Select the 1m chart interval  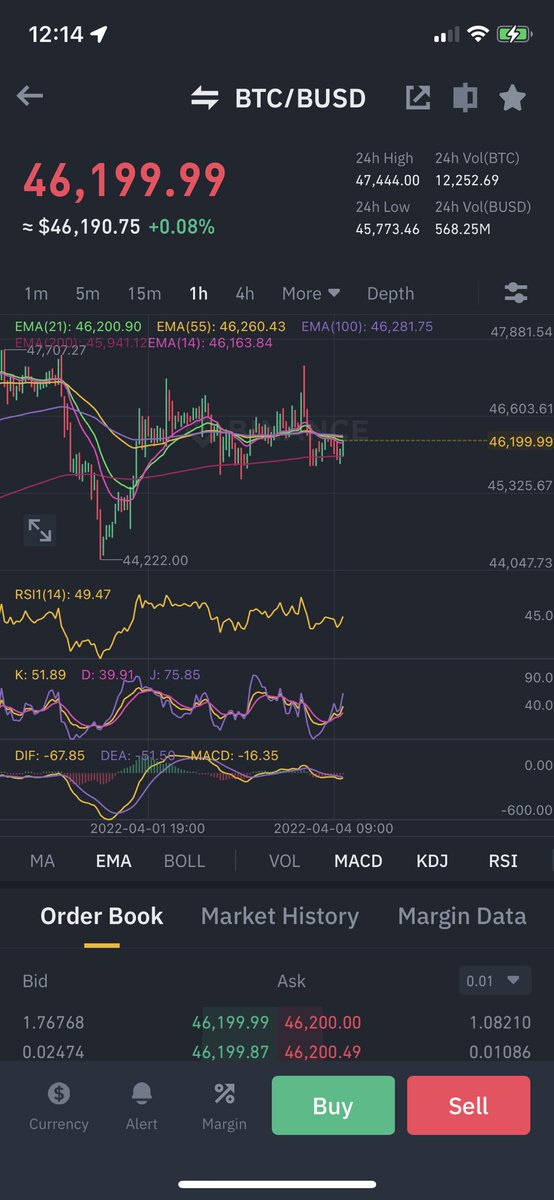click(x=36, y=293)
